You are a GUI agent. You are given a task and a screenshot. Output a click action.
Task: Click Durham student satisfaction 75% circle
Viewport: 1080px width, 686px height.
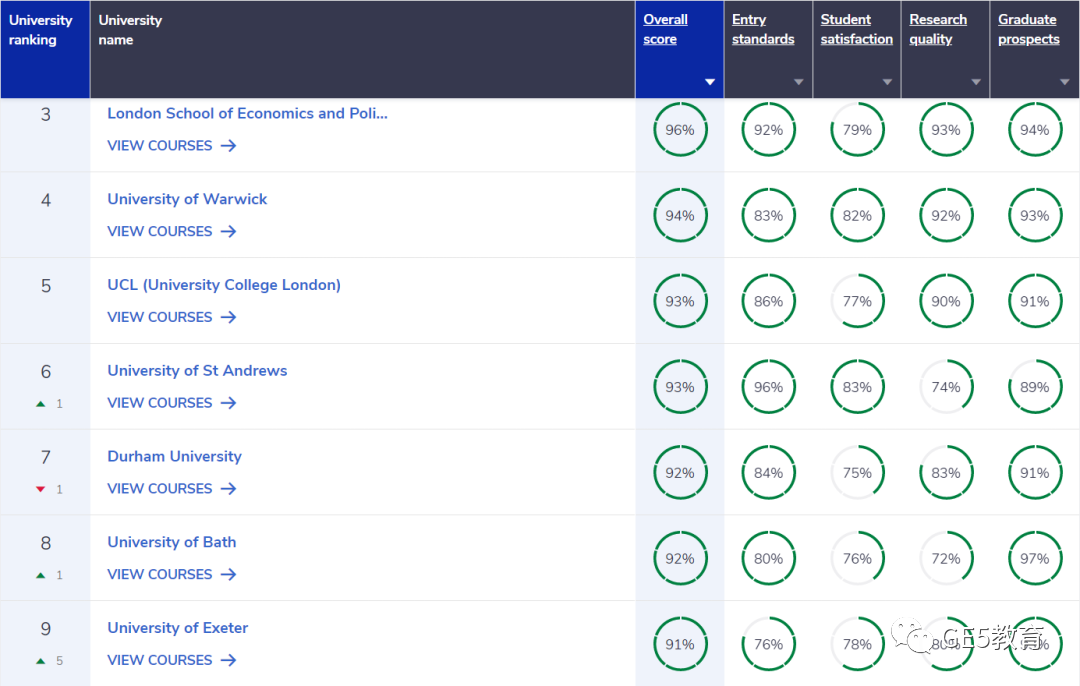pos(857,472)
